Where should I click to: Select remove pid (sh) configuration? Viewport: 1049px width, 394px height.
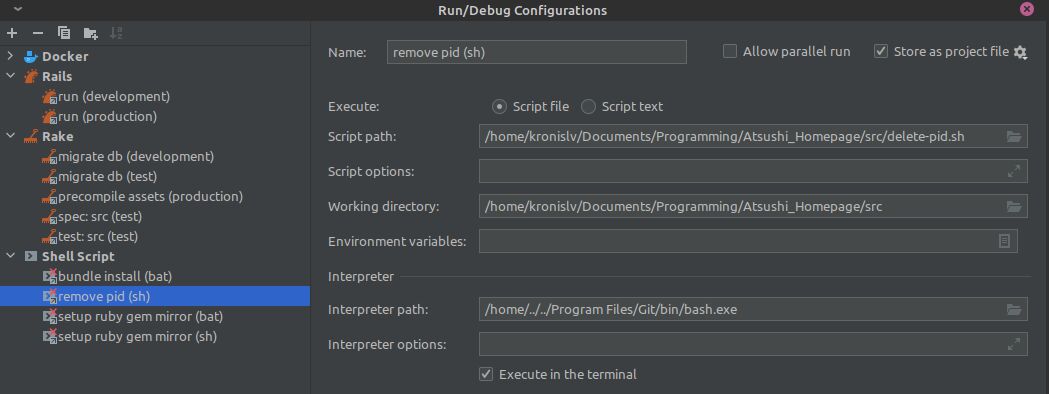(x=155, y=296)
